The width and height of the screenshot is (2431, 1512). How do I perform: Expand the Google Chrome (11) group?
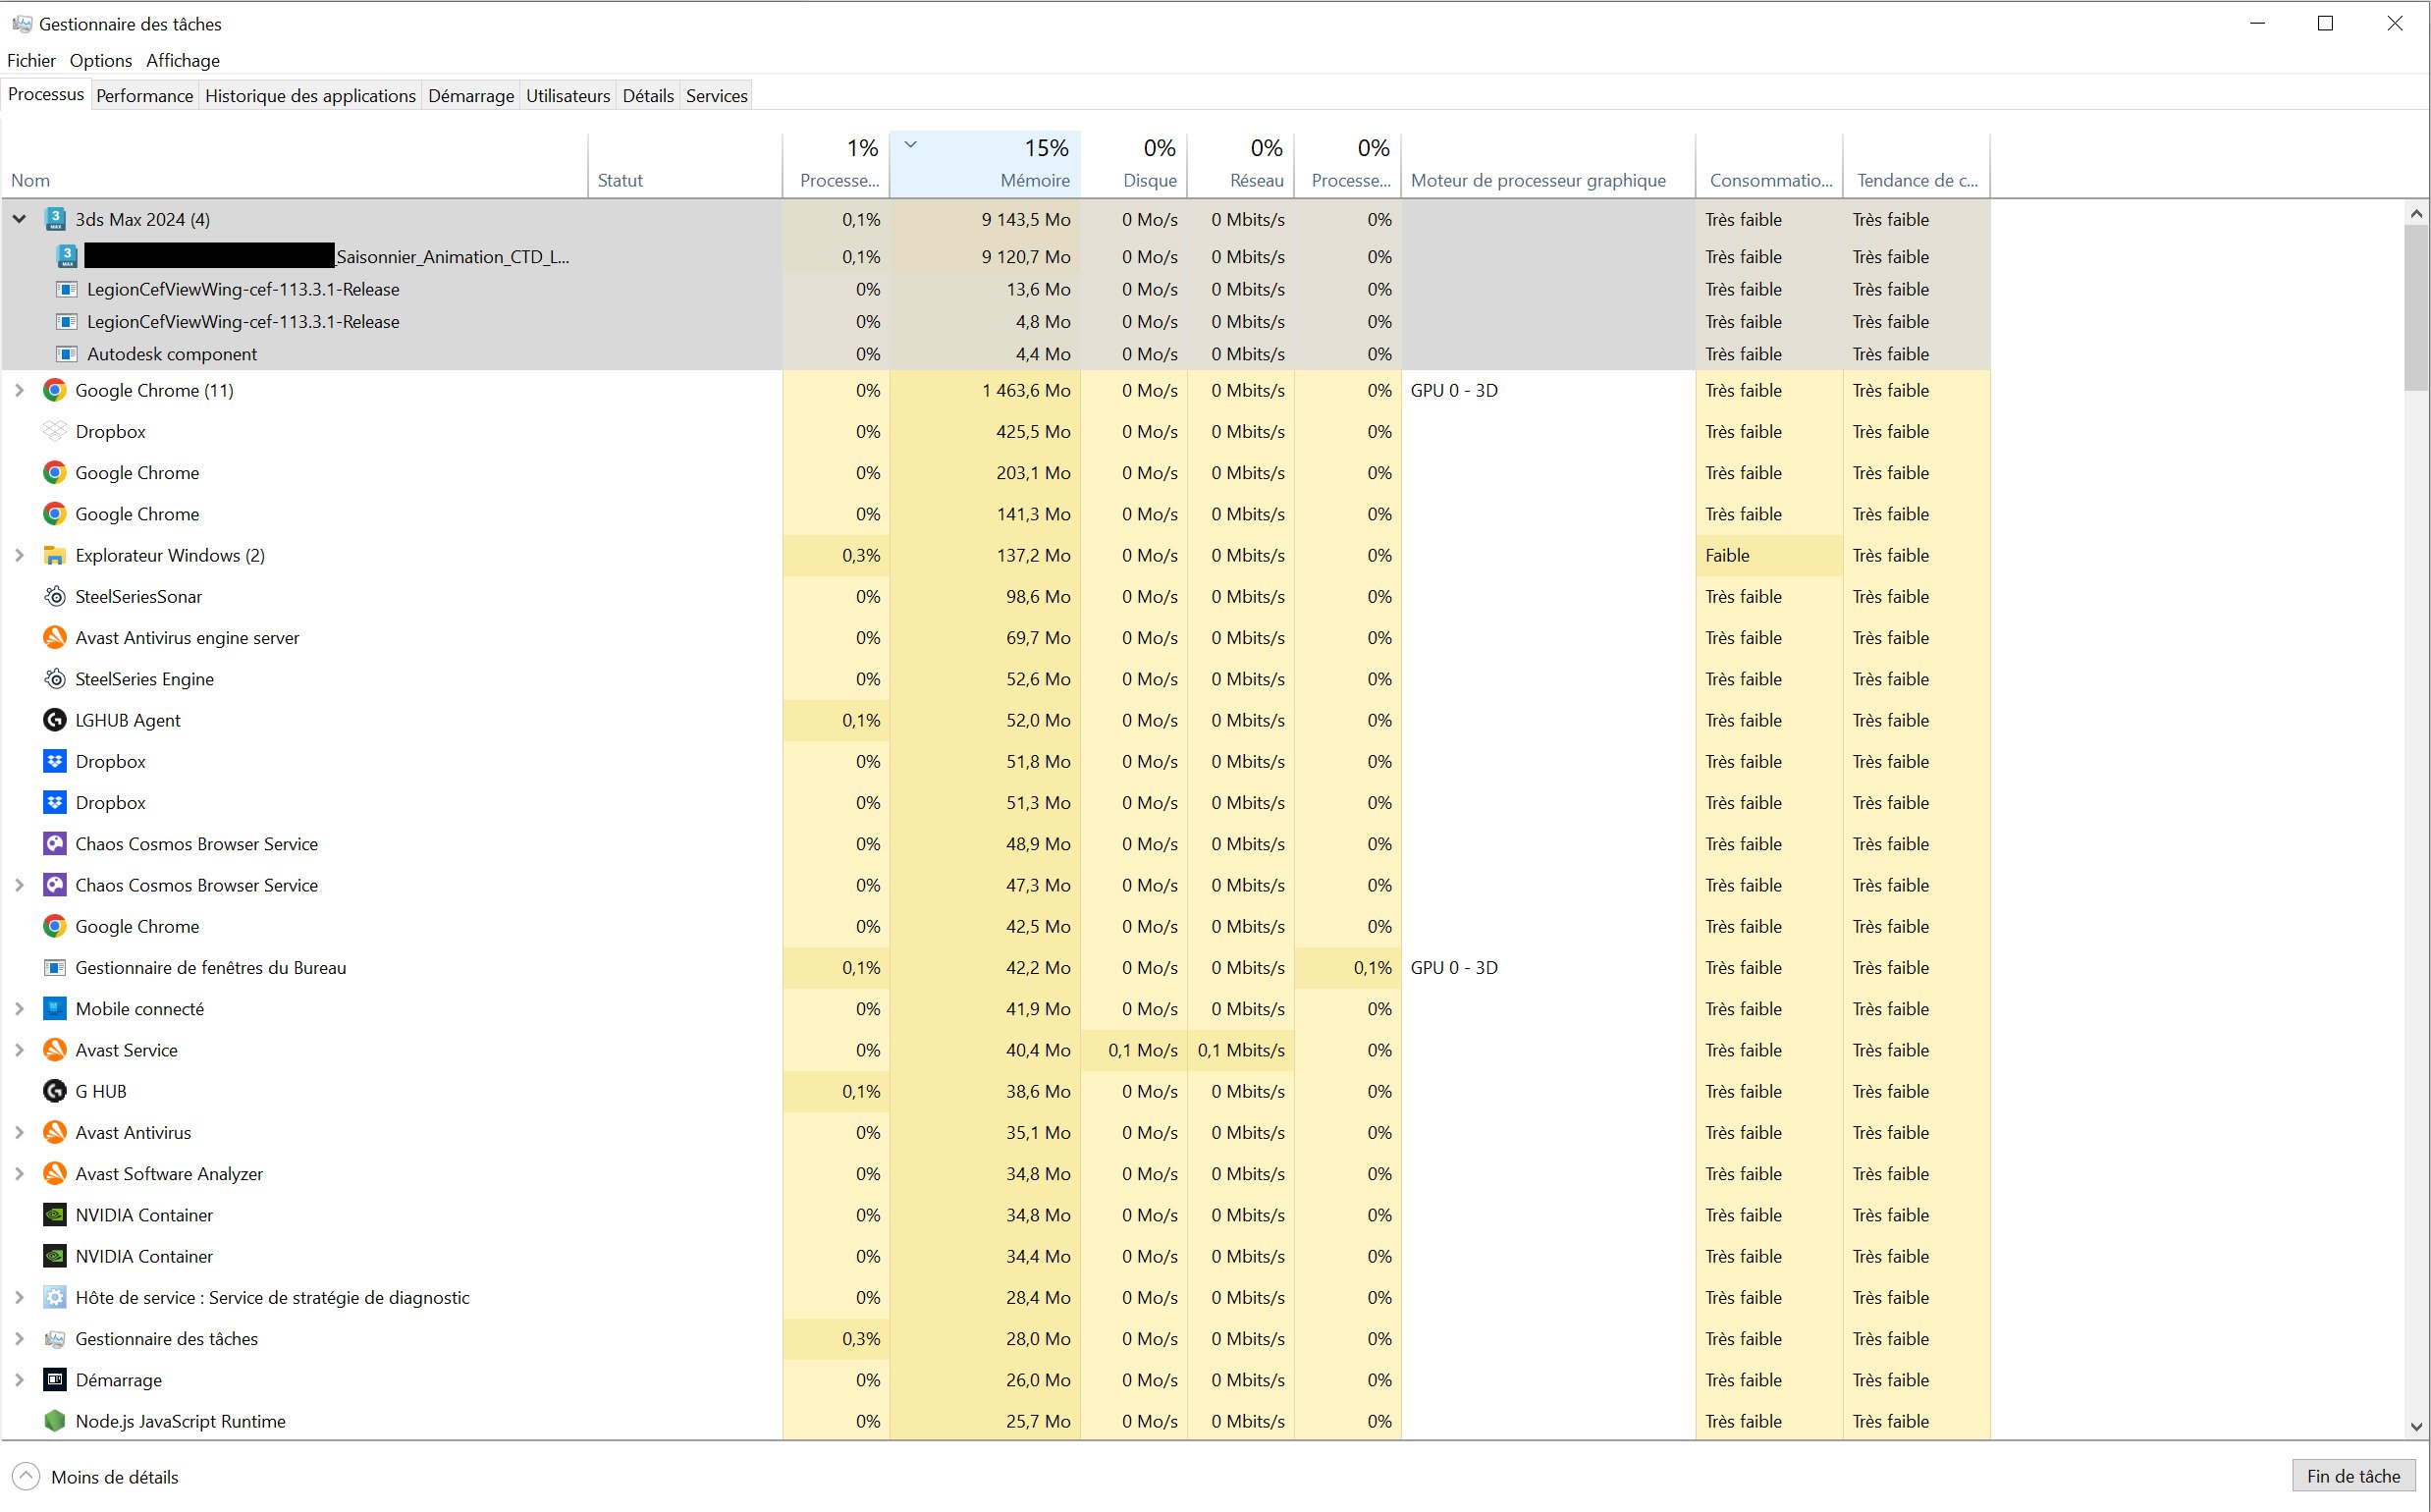pyautogui.click(x=19, y=391)
